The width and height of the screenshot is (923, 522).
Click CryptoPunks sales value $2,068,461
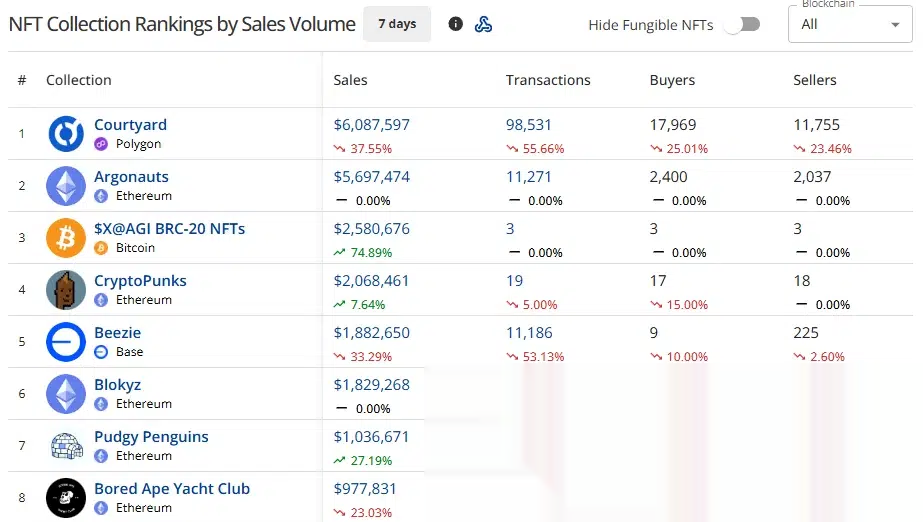371,281
